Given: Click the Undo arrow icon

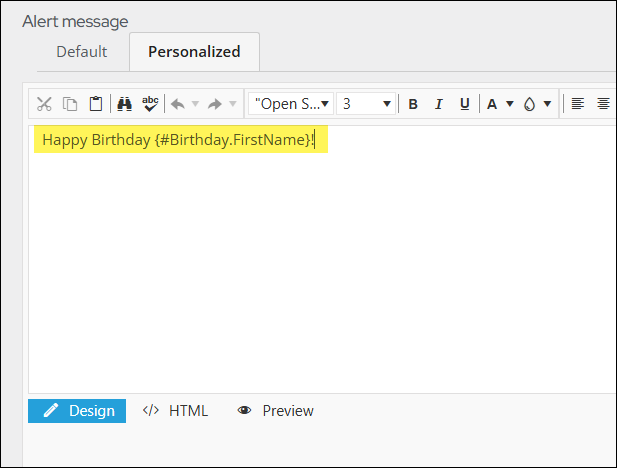Looking at the screenshot, I should click(x=178, y=104).
